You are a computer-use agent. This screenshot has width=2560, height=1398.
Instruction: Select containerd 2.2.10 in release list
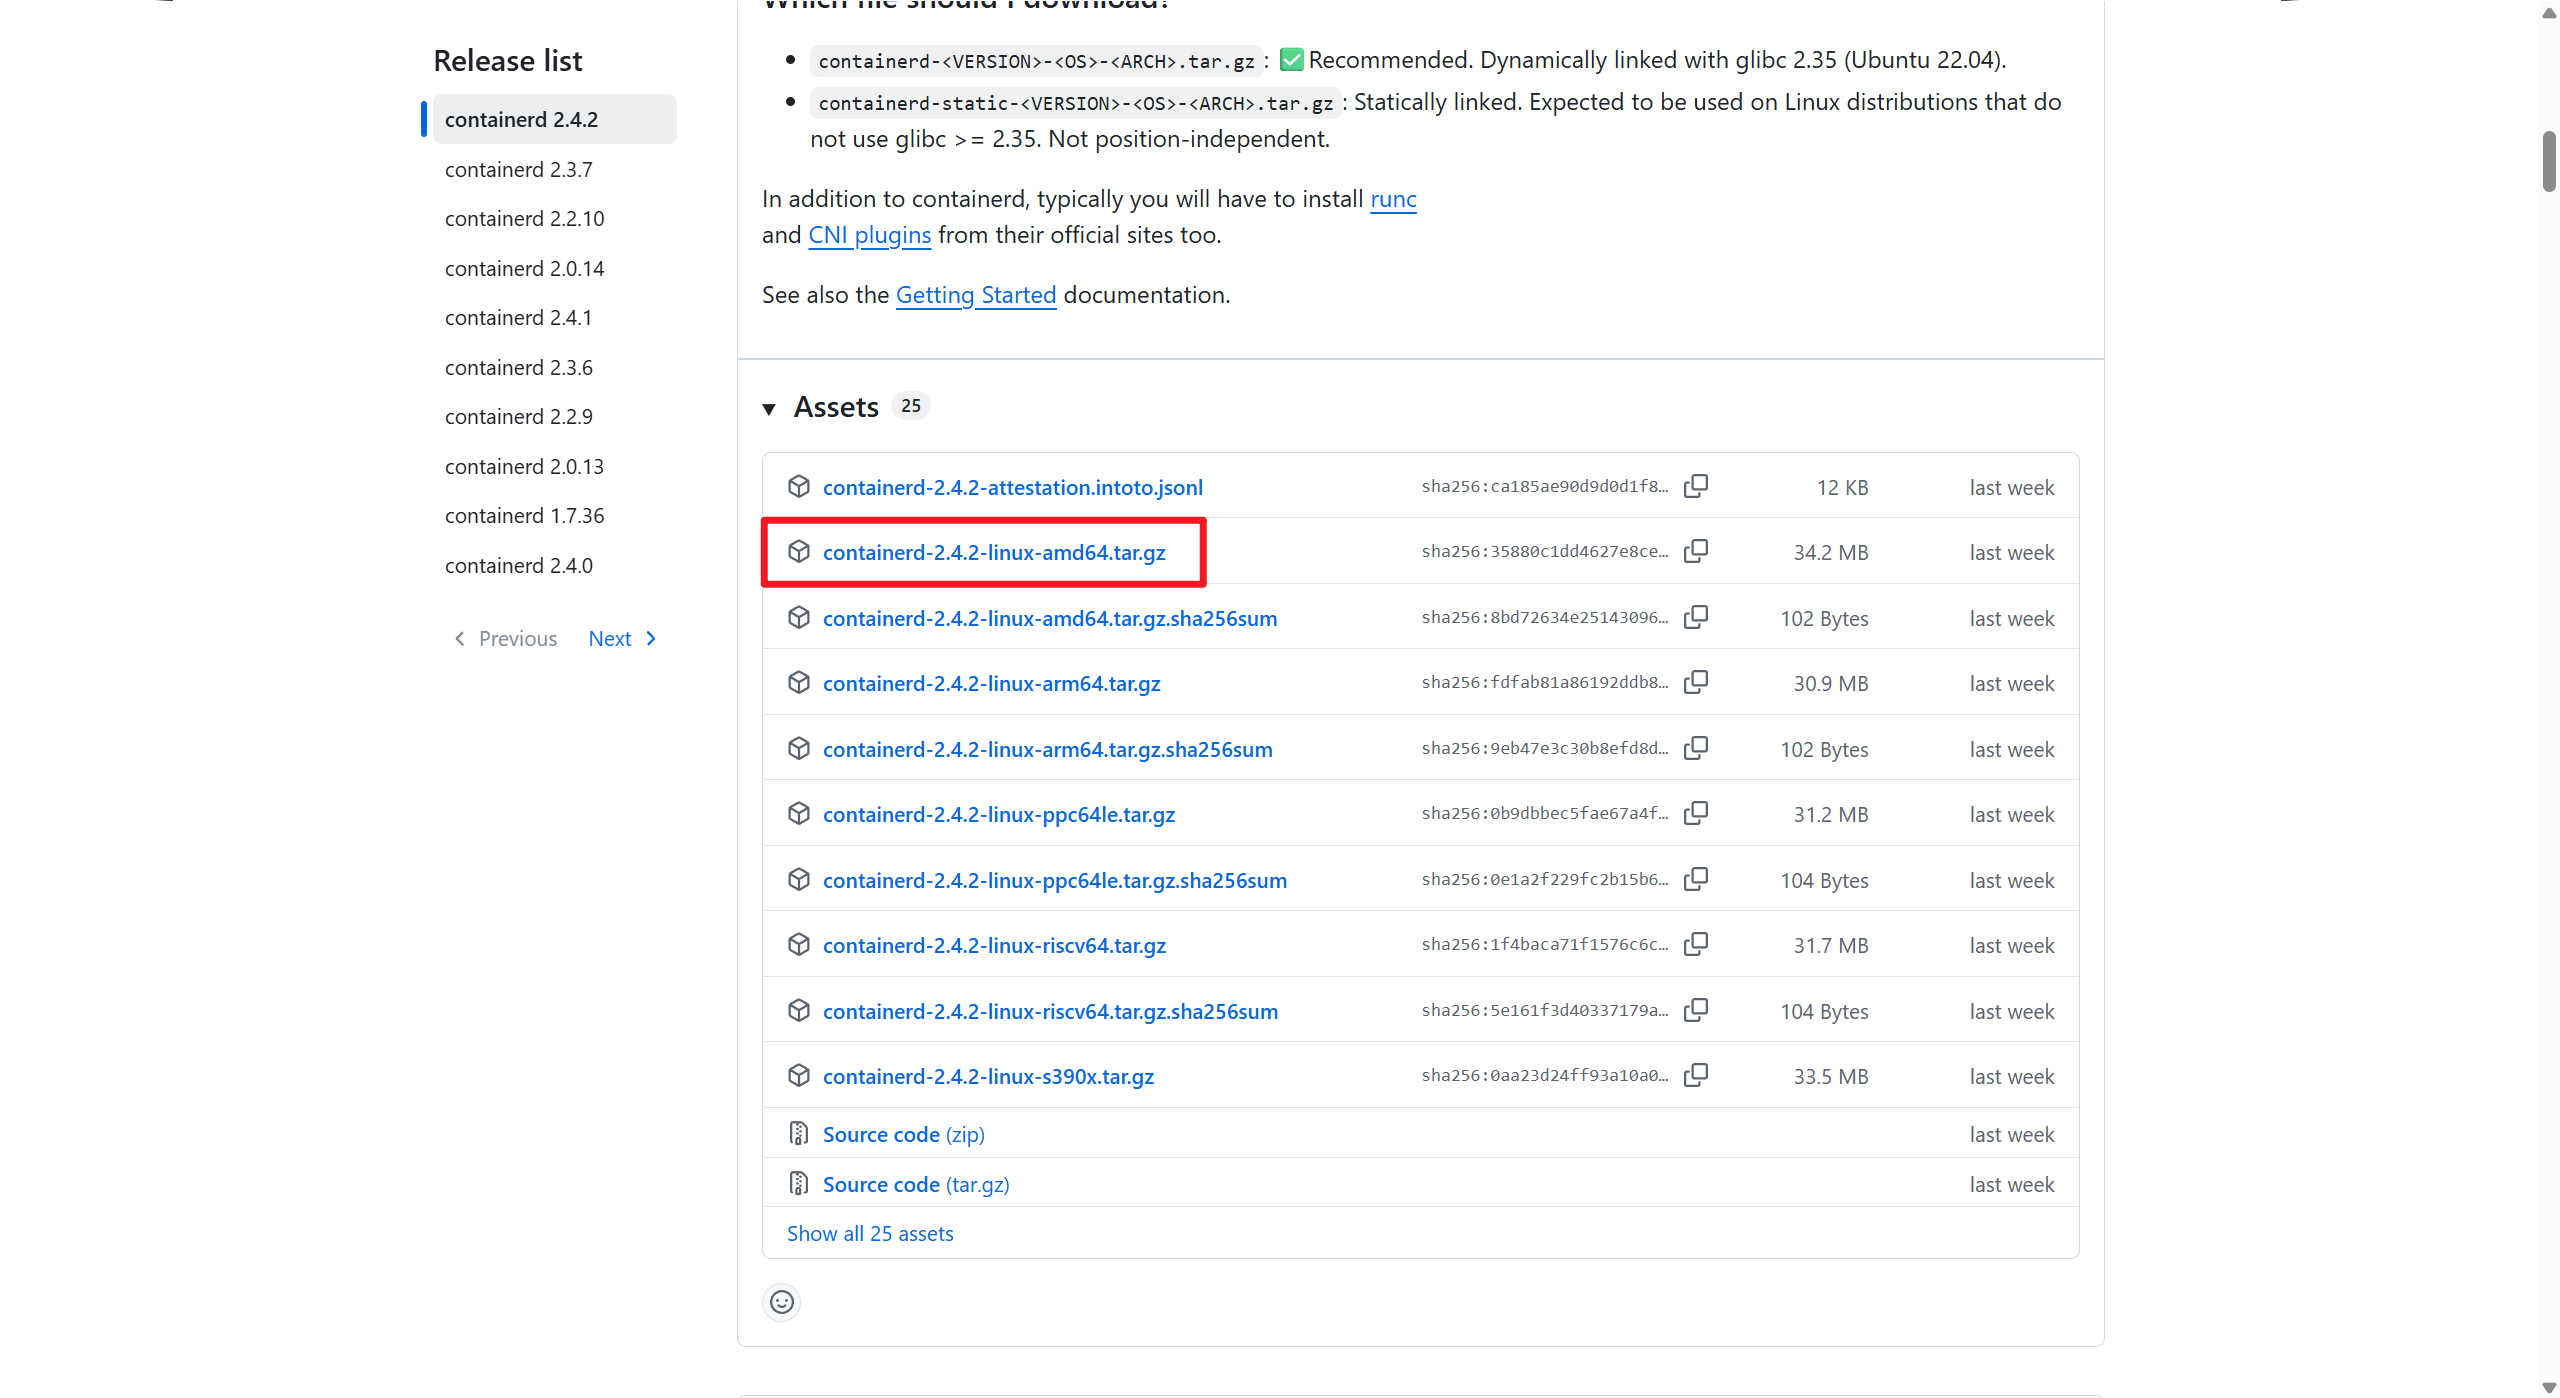[x=524, y=218]
